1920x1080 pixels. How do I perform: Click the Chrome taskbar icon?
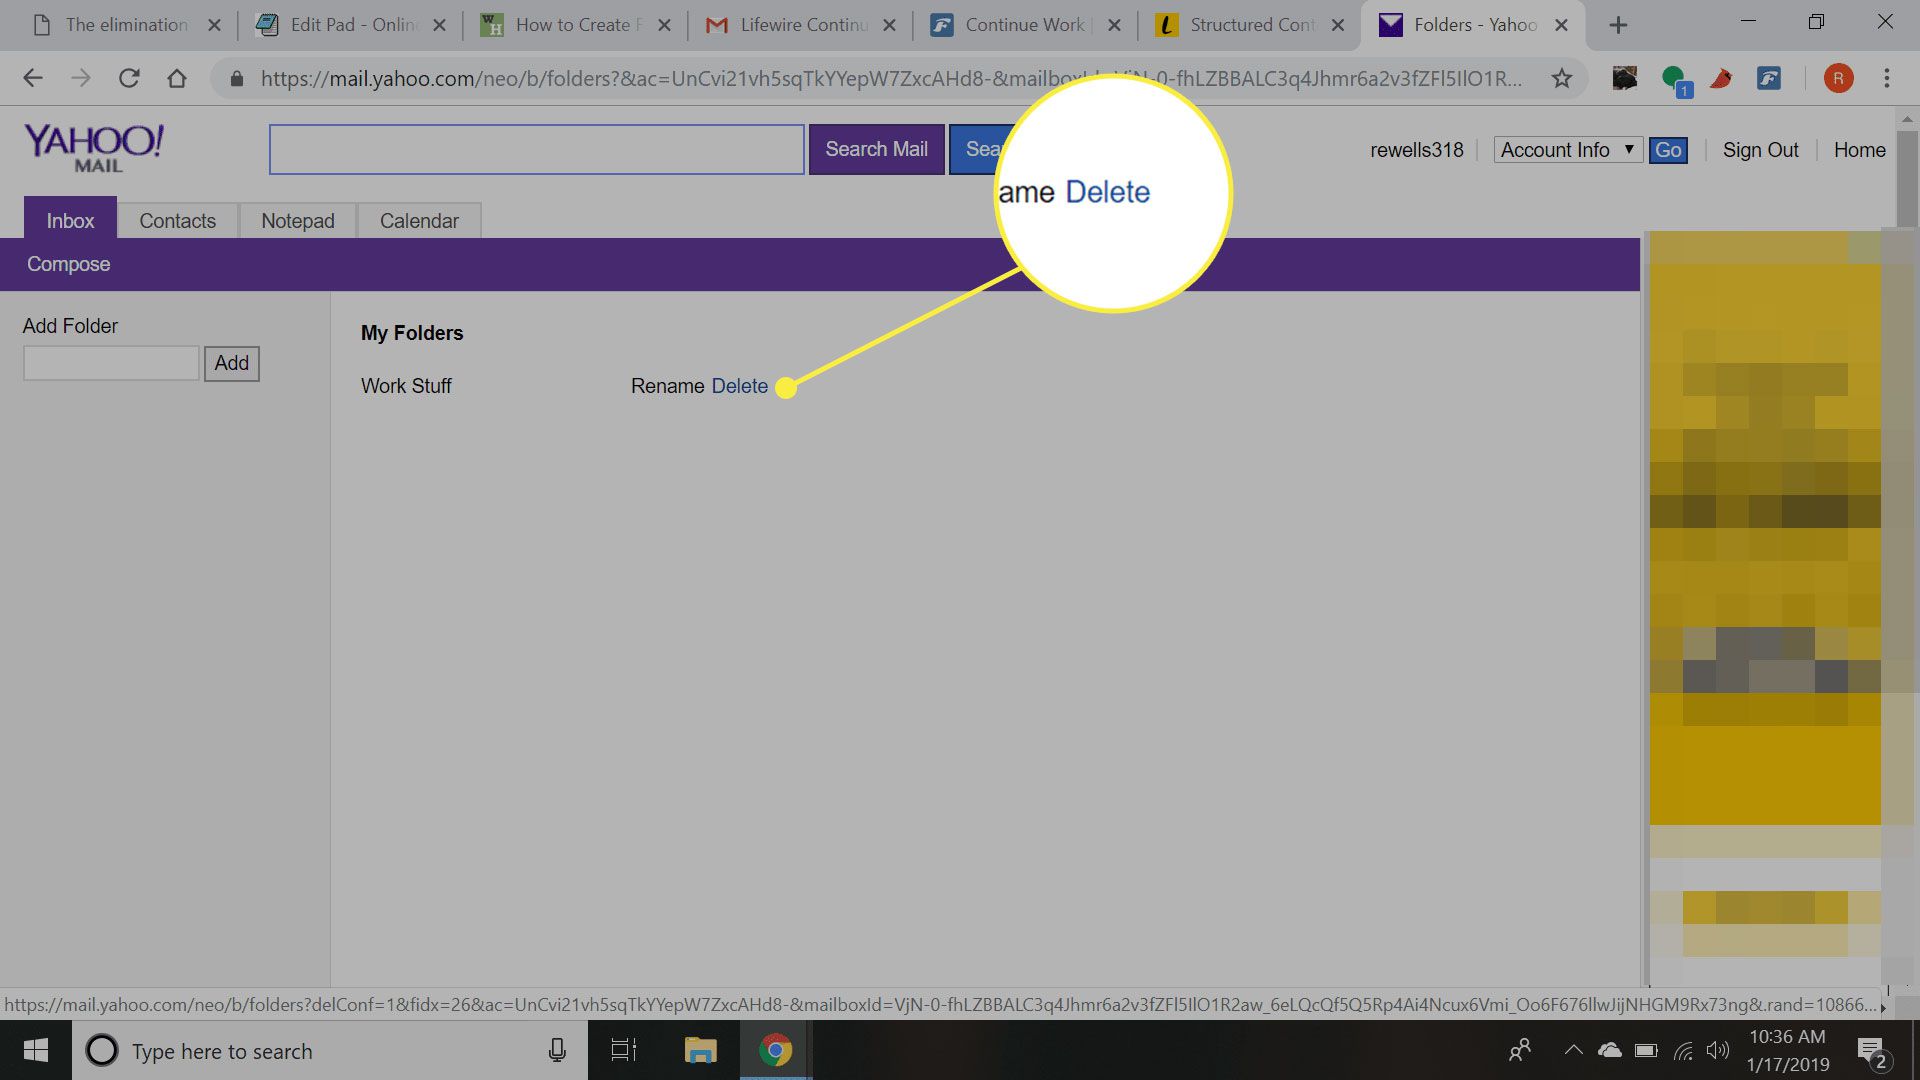tap(777, 1051)
